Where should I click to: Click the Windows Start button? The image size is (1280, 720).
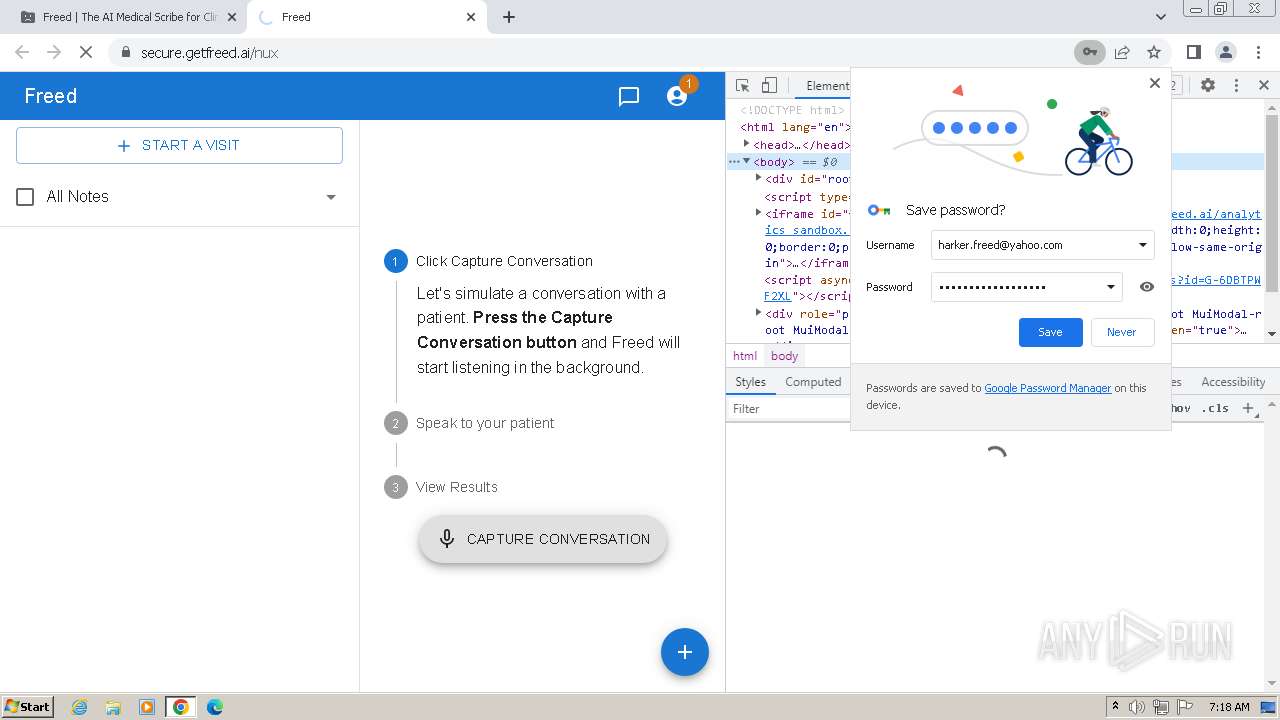click(x=27, y=707)
